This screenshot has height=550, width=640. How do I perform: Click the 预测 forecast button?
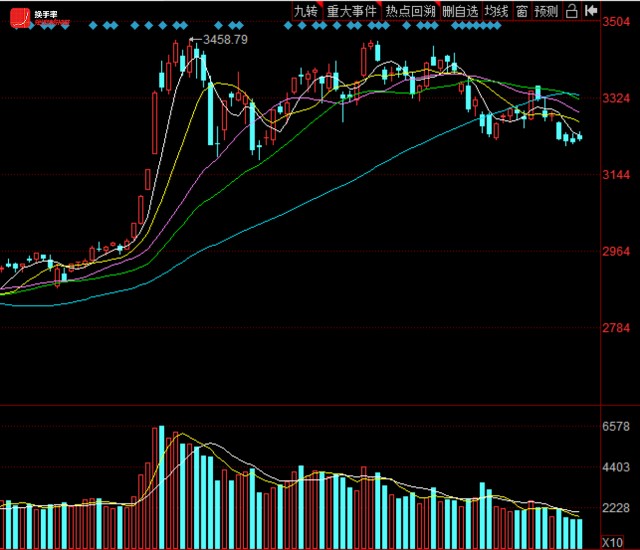[546, 11]
